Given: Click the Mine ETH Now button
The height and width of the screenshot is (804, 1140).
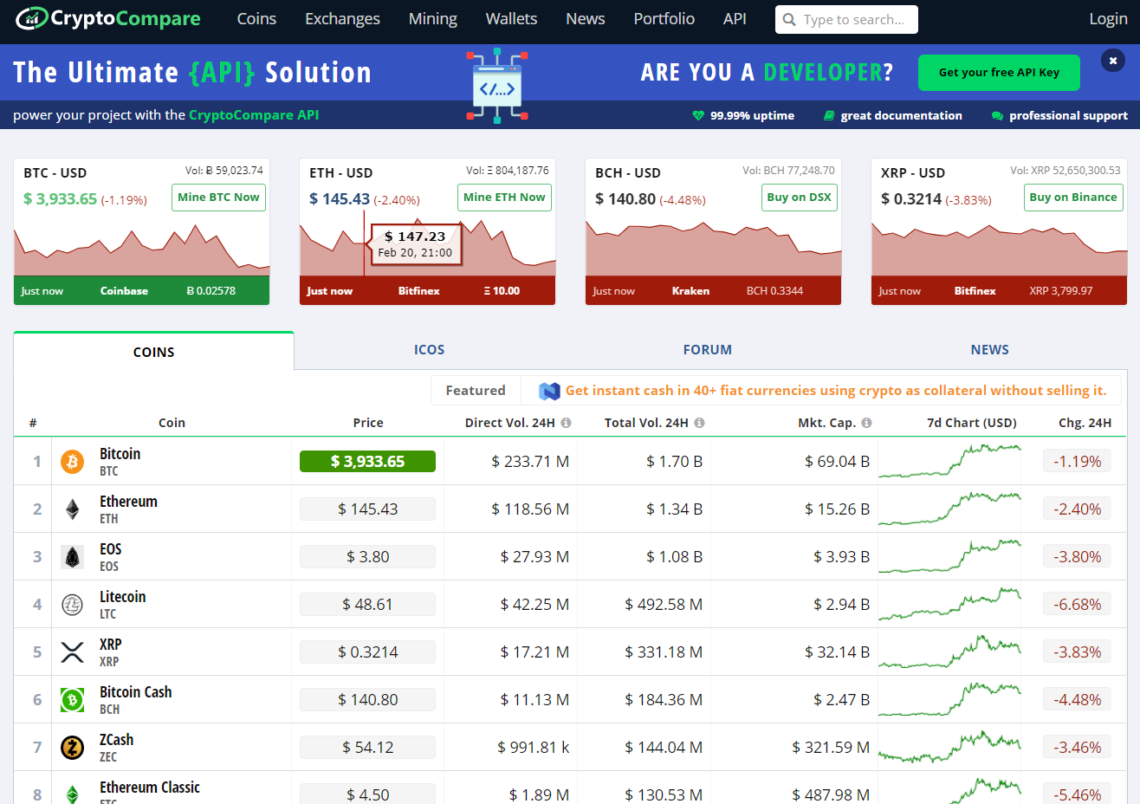Looking at the screenshot, I should pyautogui.click(x=504, y=197).
